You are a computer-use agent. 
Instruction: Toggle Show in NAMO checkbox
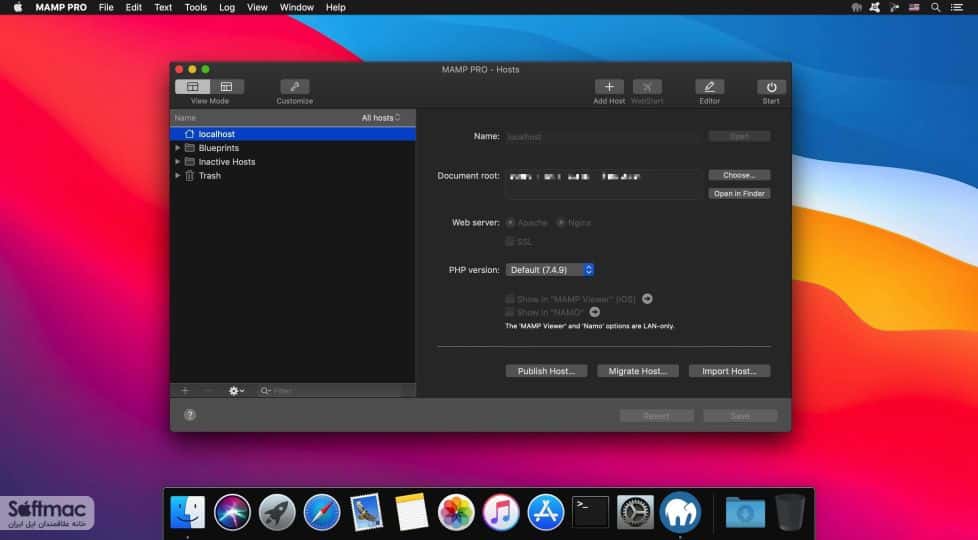pos(510,312)
